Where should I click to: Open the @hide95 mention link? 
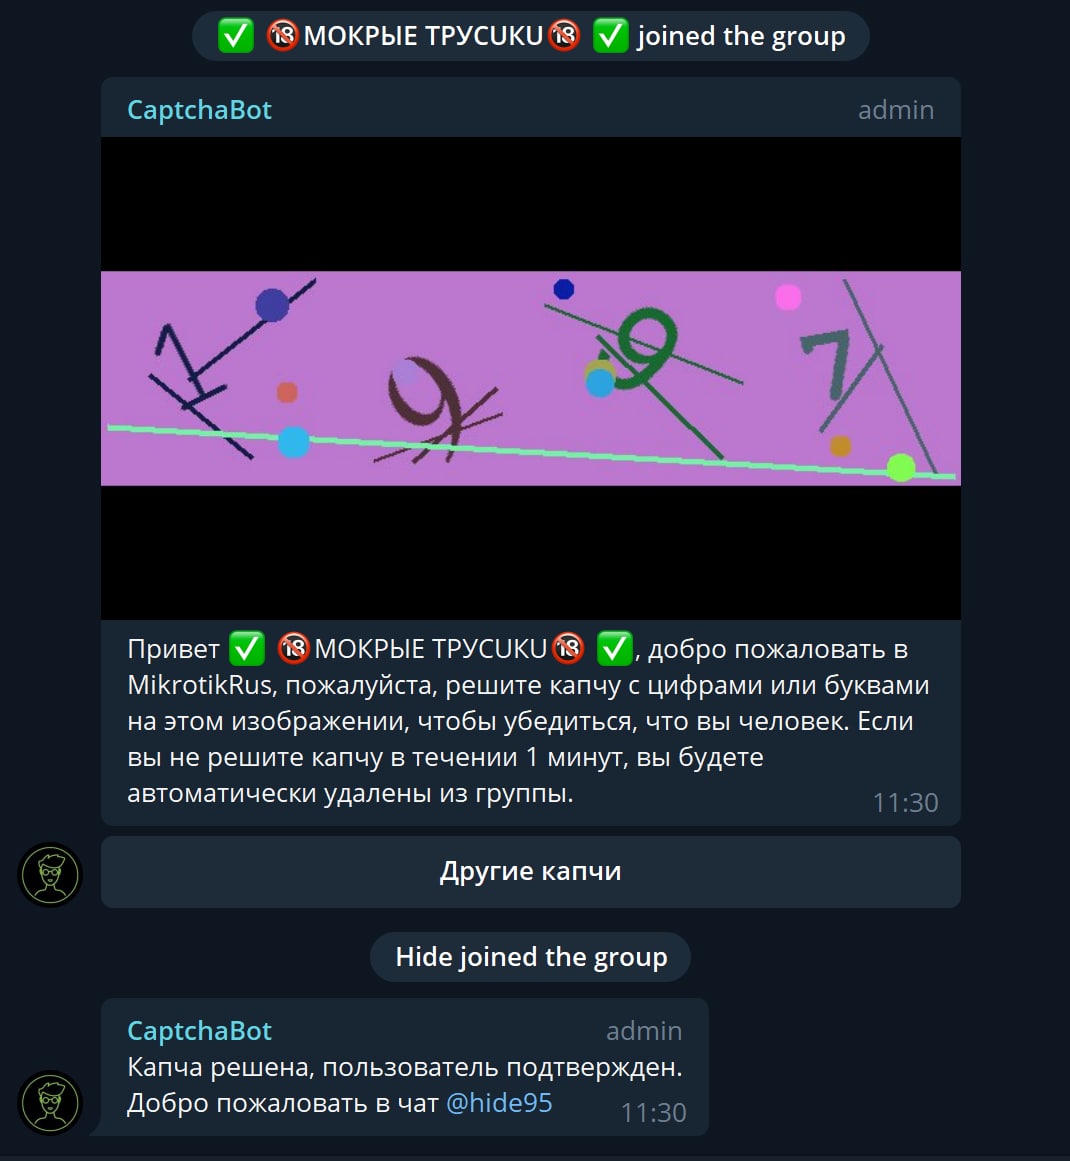click(499, 1103)
